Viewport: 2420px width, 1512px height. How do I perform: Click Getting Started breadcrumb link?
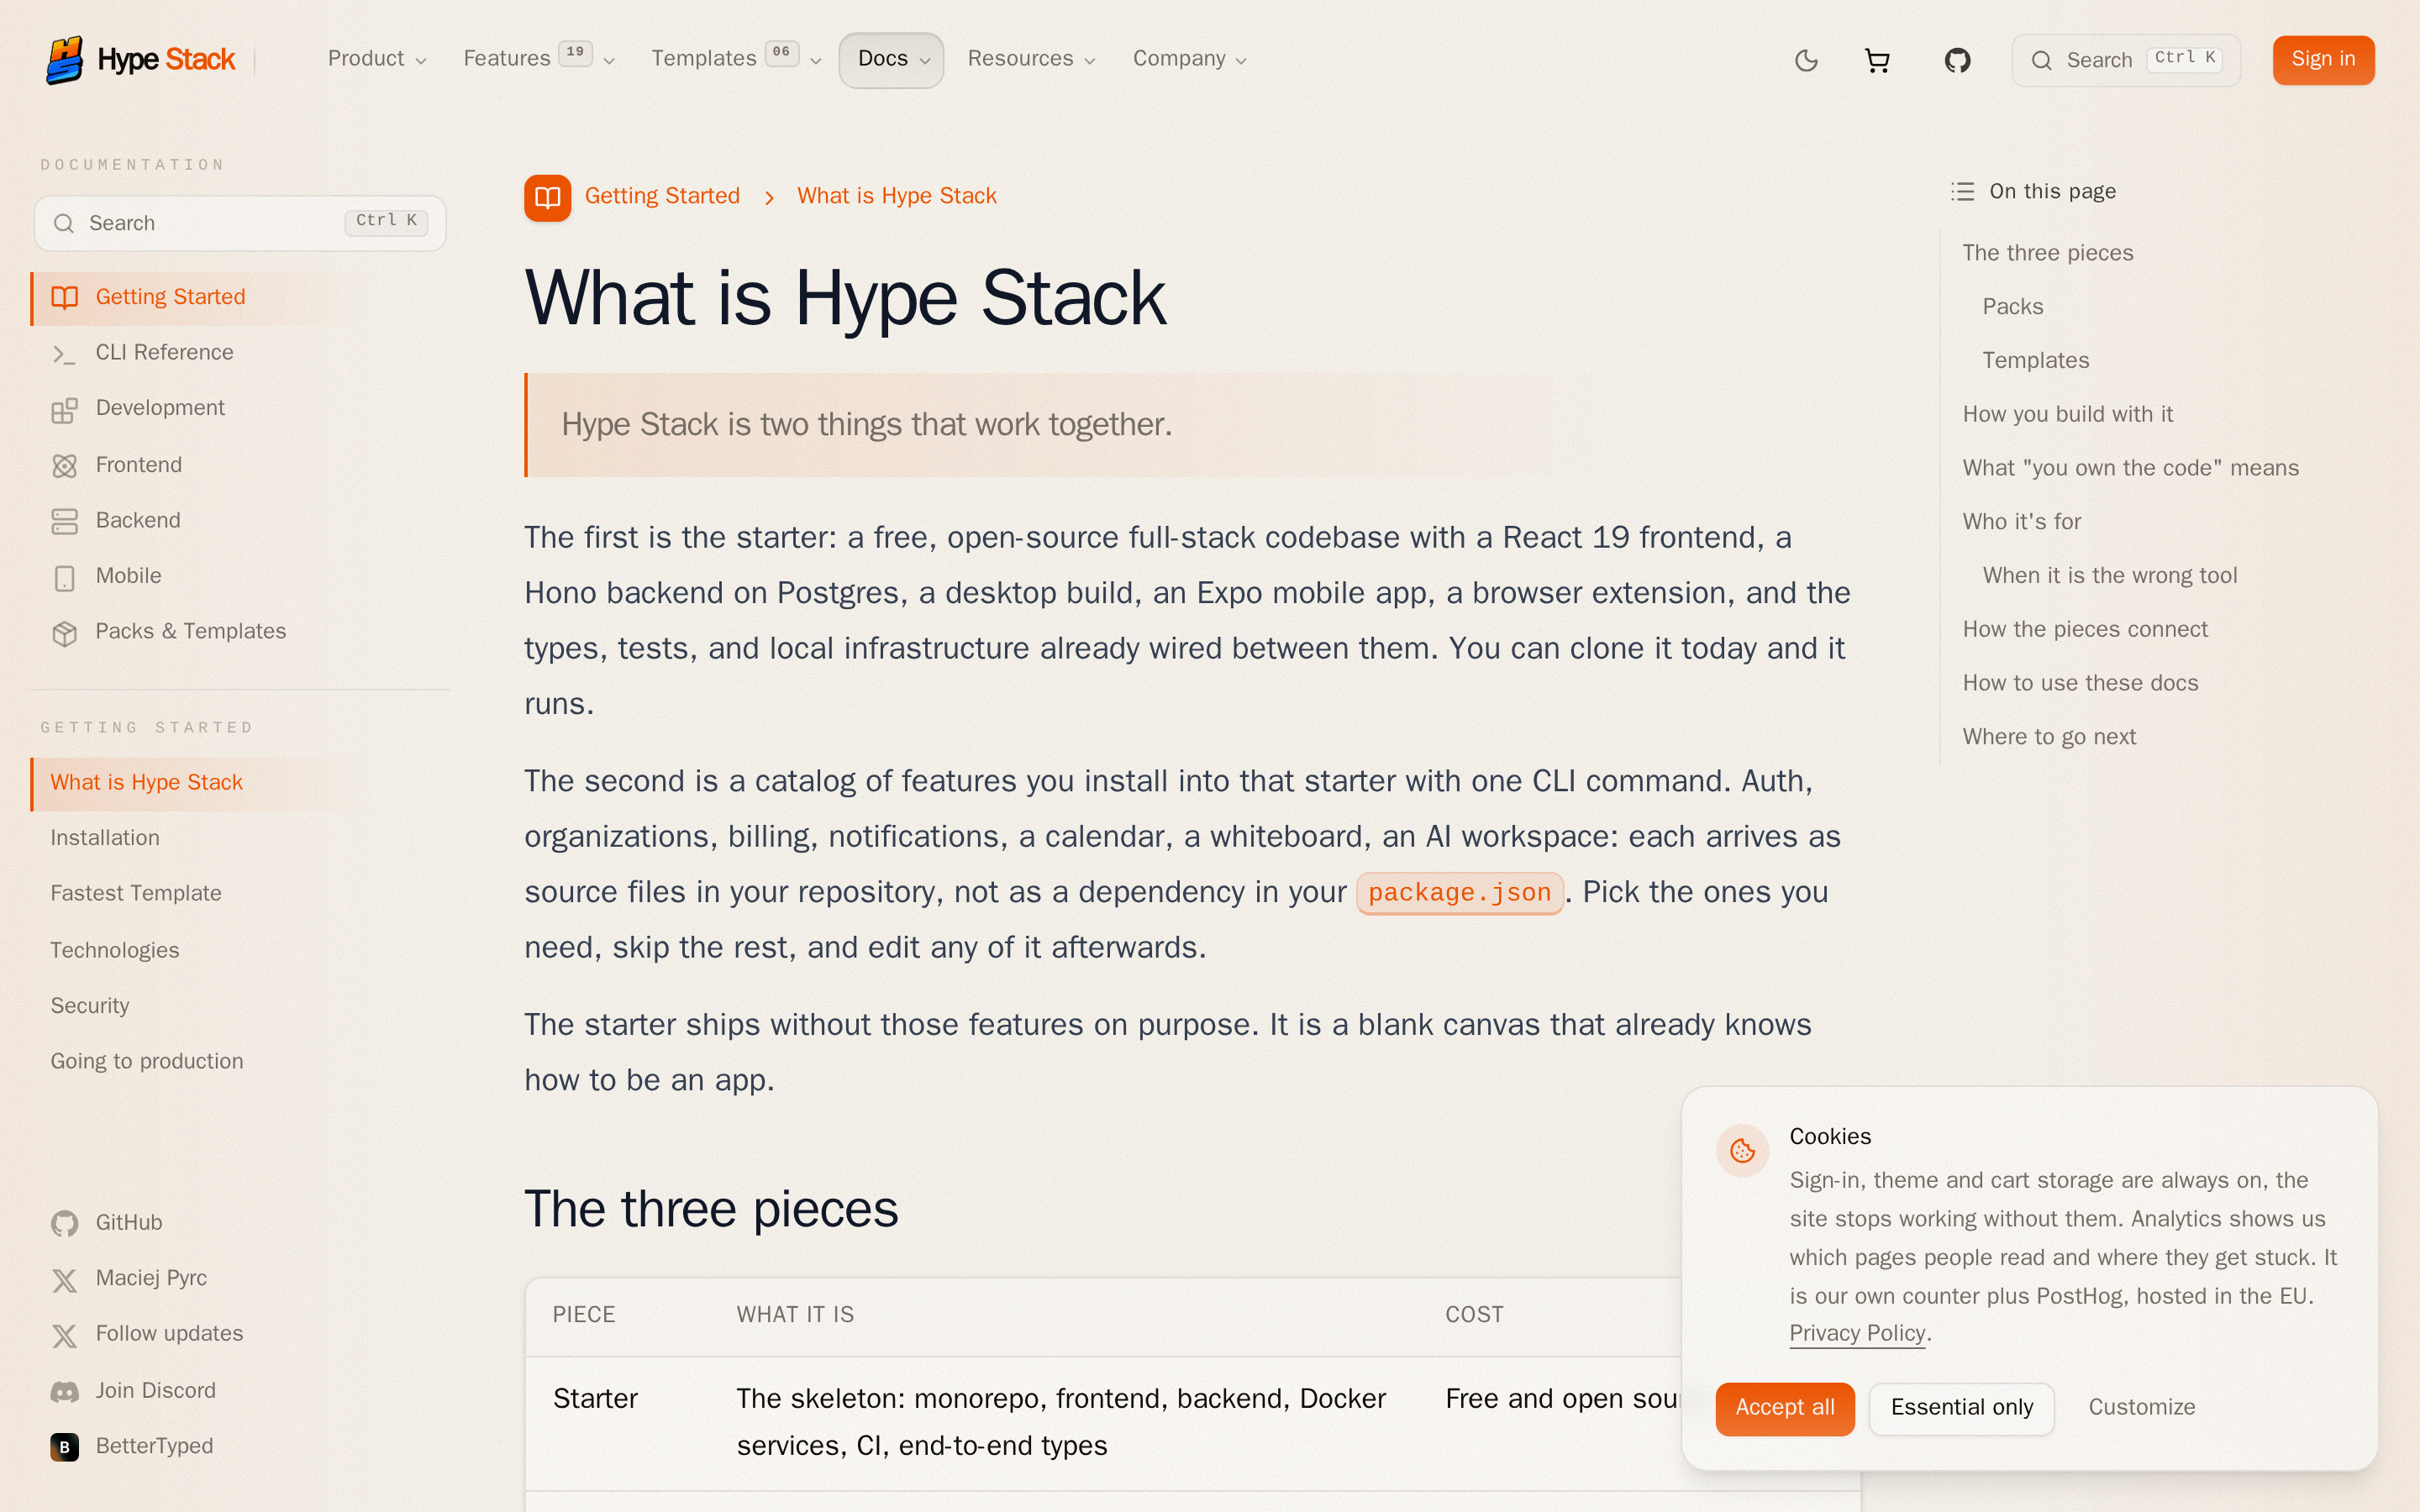pyautogui.click(x=662, y=196)
